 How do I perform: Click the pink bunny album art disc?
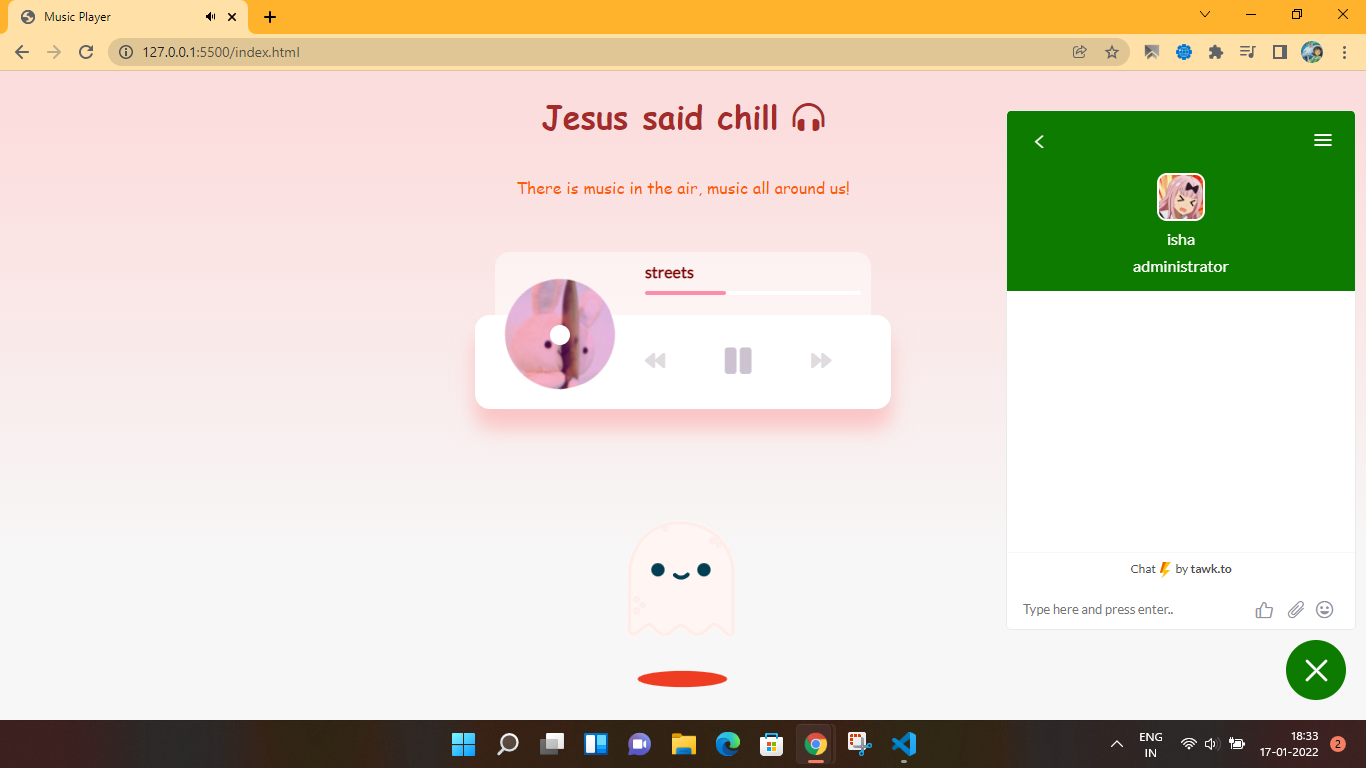coord(560,334)
